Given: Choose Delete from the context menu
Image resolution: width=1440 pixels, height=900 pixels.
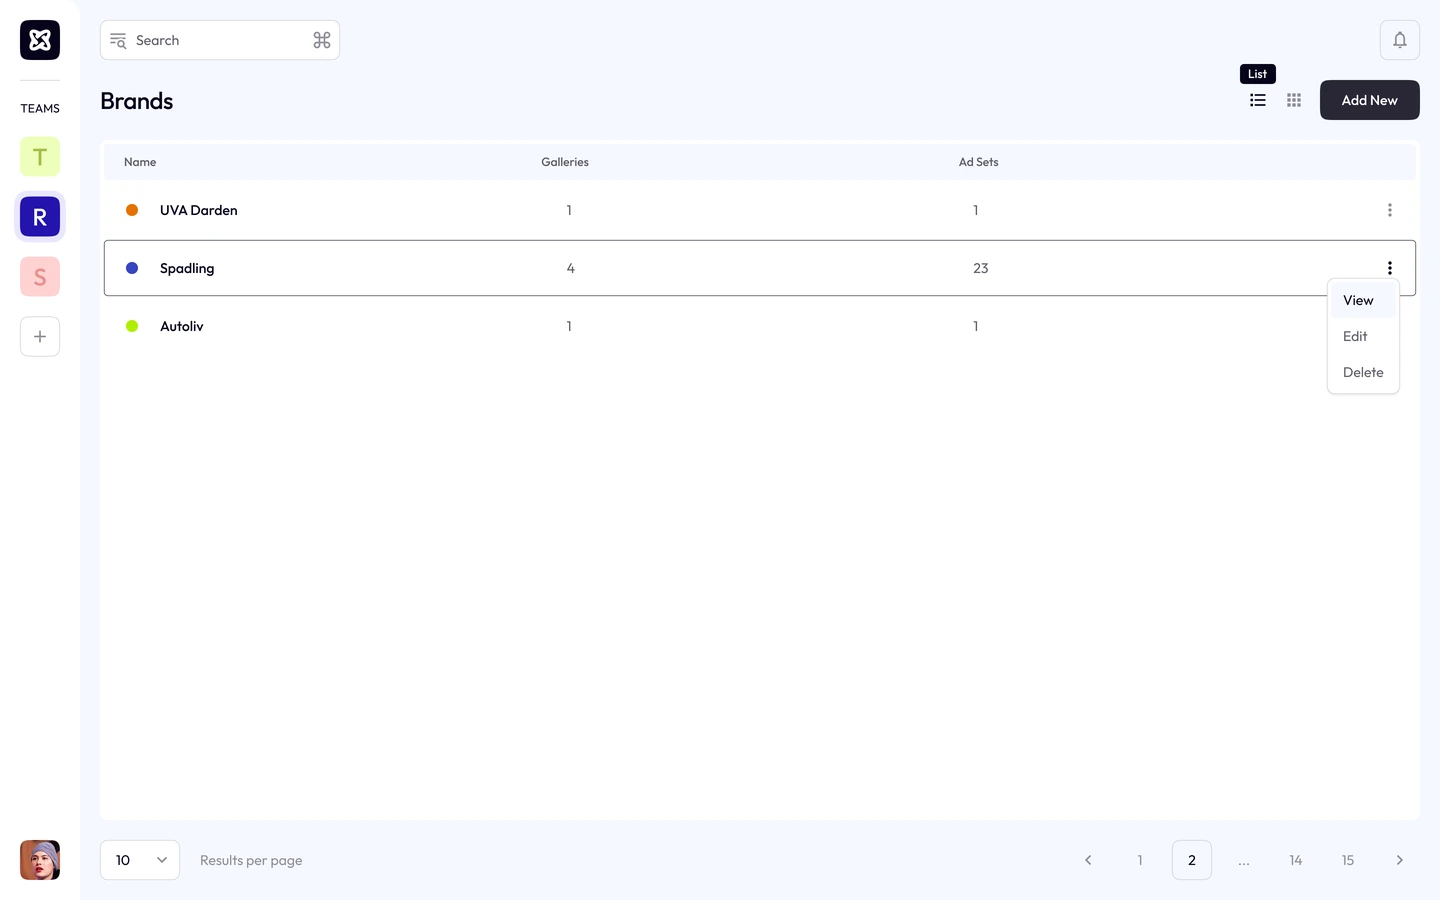Looking at the screenshot, I should click(1363, 372).
